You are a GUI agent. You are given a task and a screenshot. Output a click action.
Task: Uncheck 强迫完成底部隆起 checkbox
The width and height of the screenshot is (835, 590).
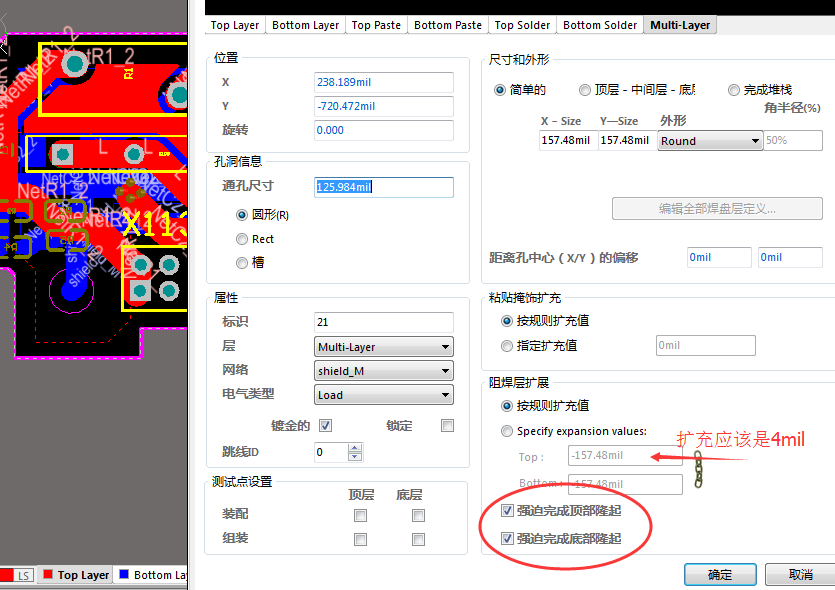point(507,538)
